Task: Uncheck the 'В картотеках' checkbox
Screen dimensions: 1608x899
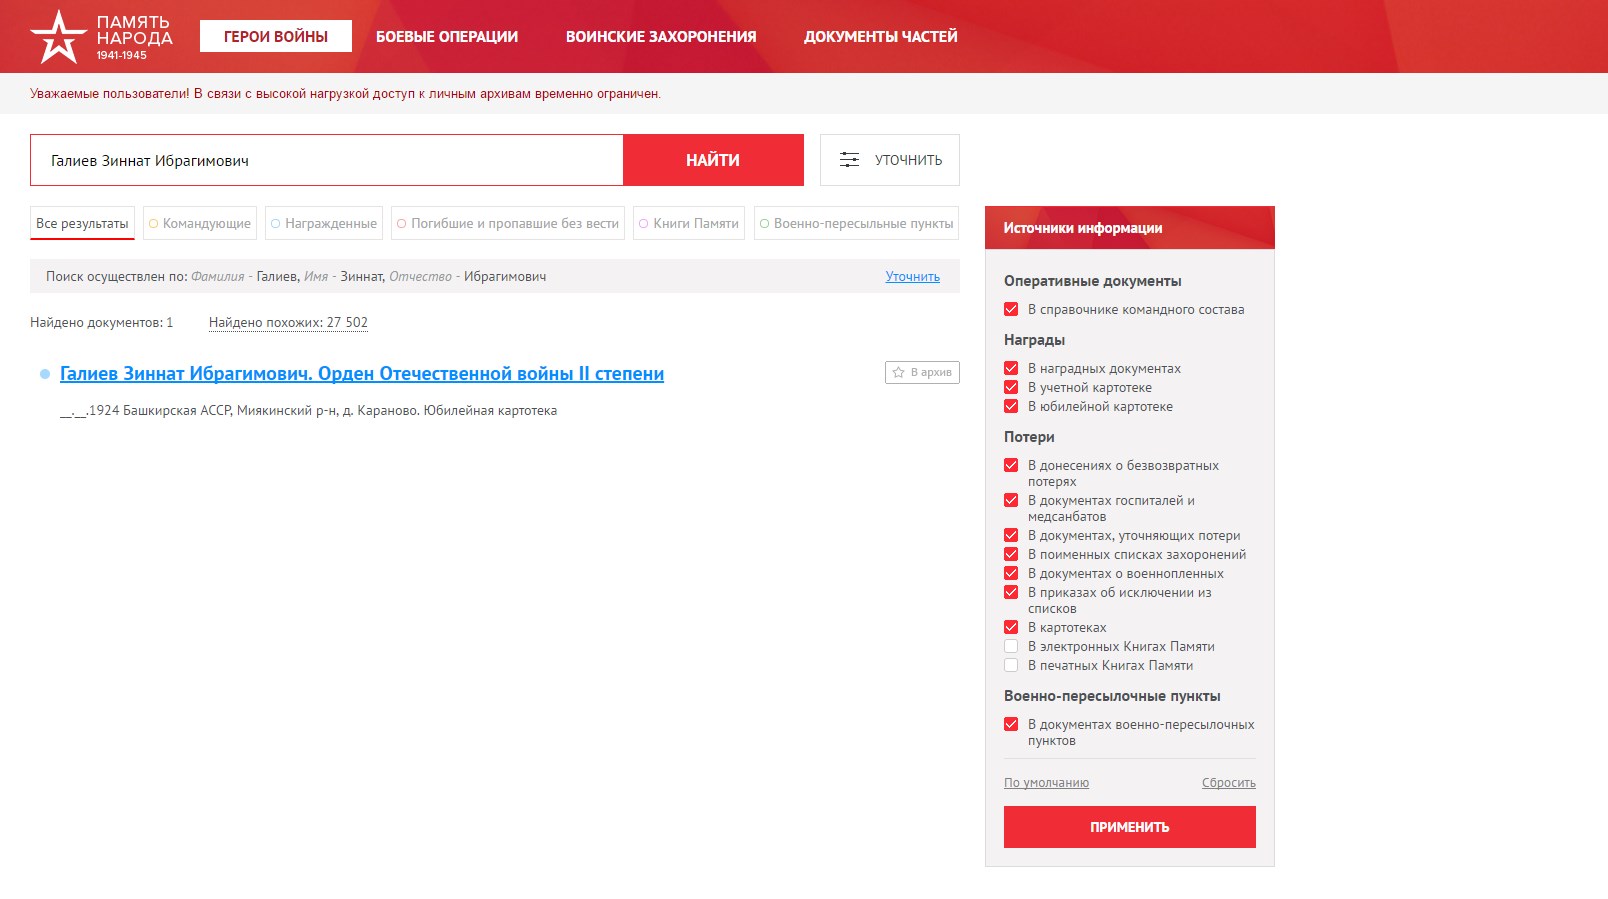Action: coord(1011,627)
